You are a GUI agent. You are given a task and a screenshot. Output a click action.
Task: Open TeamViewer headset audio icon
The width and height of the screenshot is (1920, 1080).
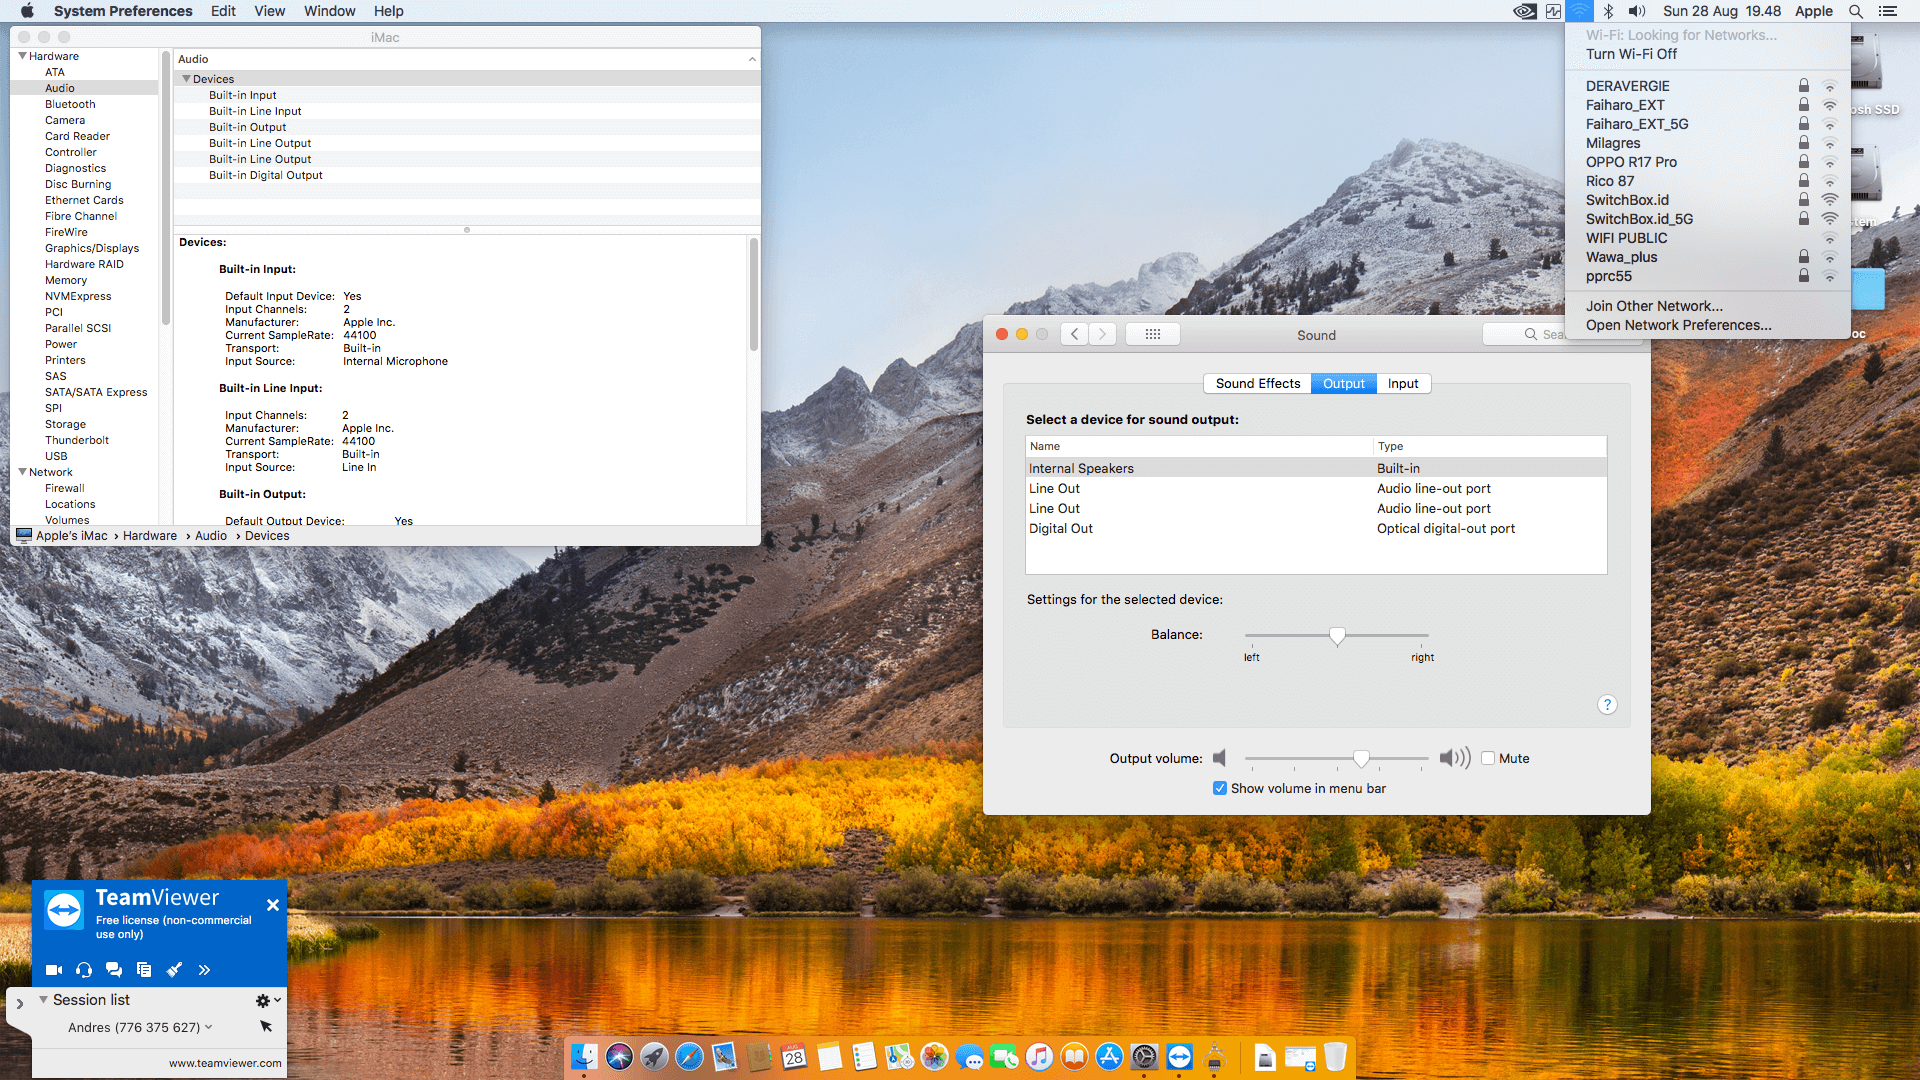84,970
